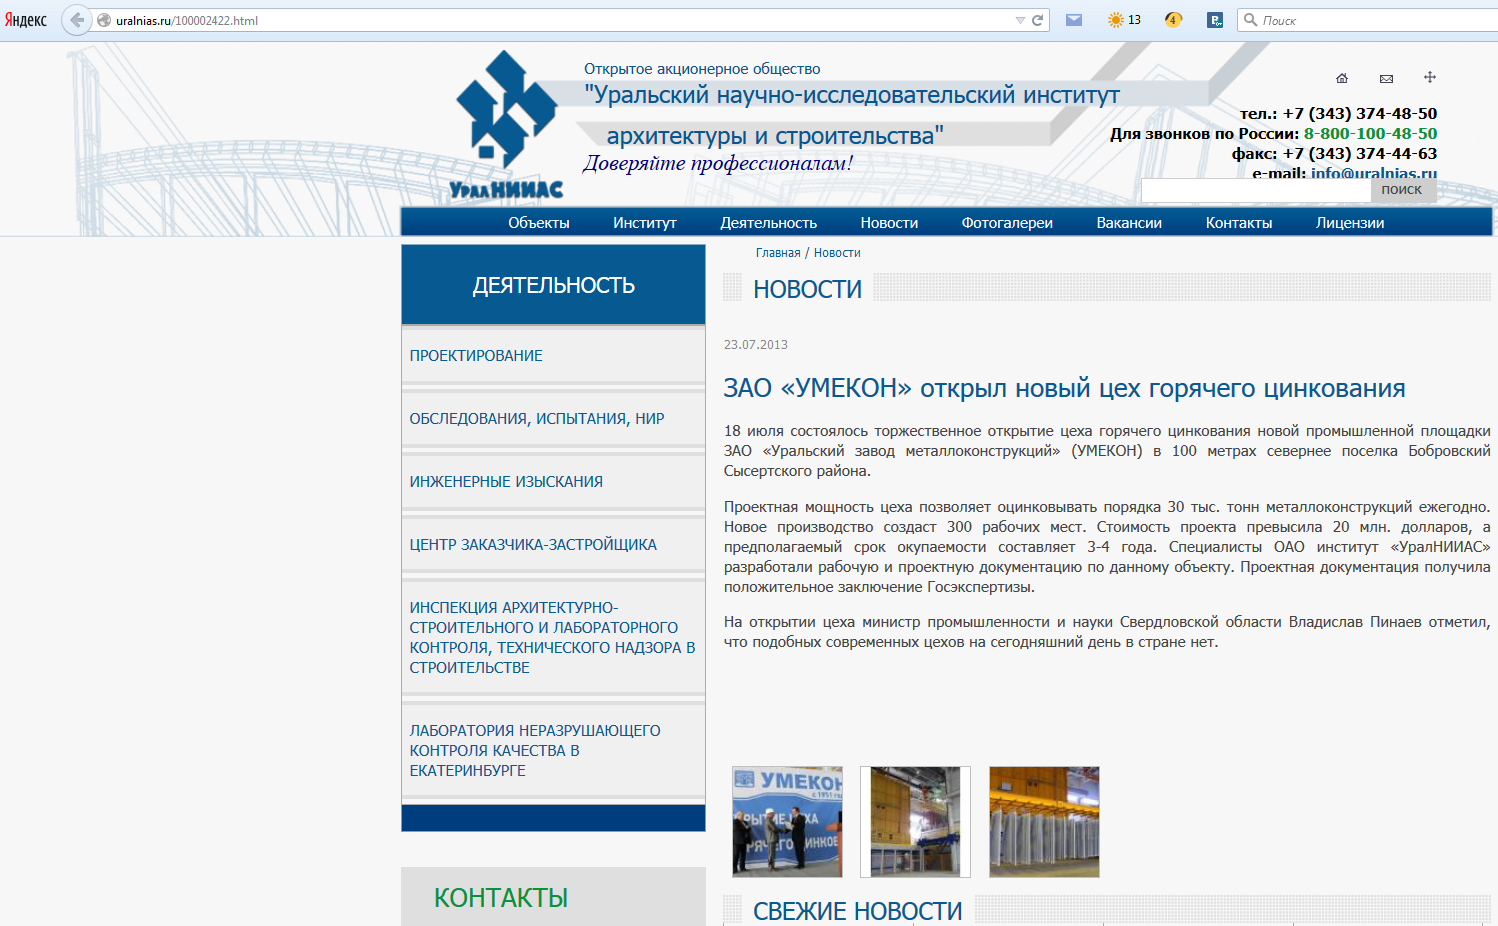Click the globe site identity icon in address bar

104,20
